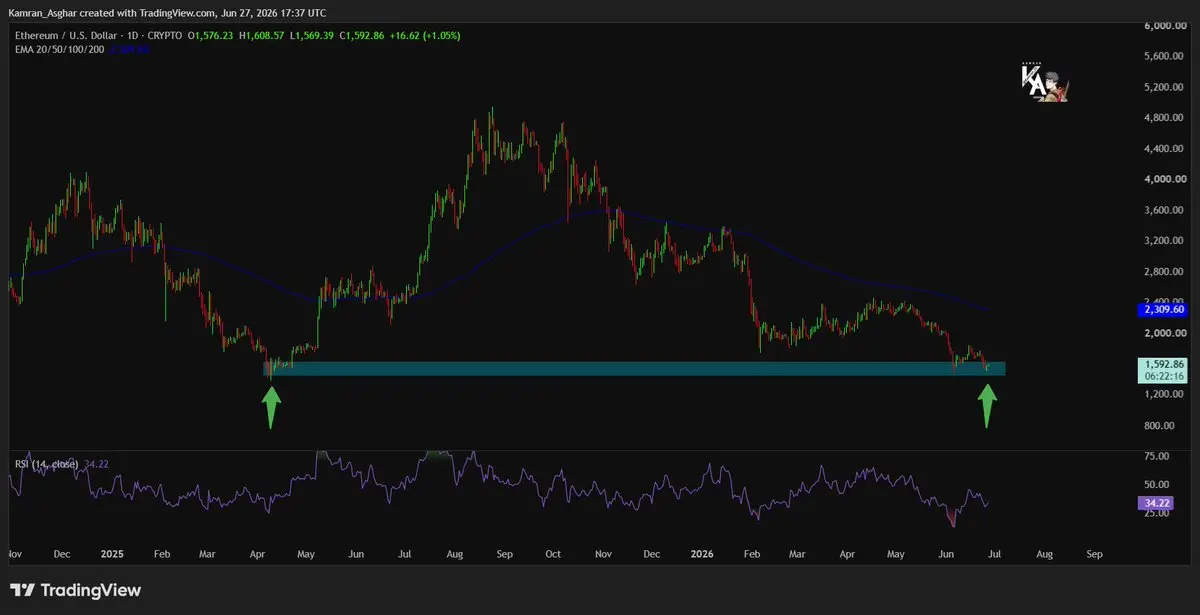
Task: Click the 4,000.00 price axis label
Action: 1165,180
